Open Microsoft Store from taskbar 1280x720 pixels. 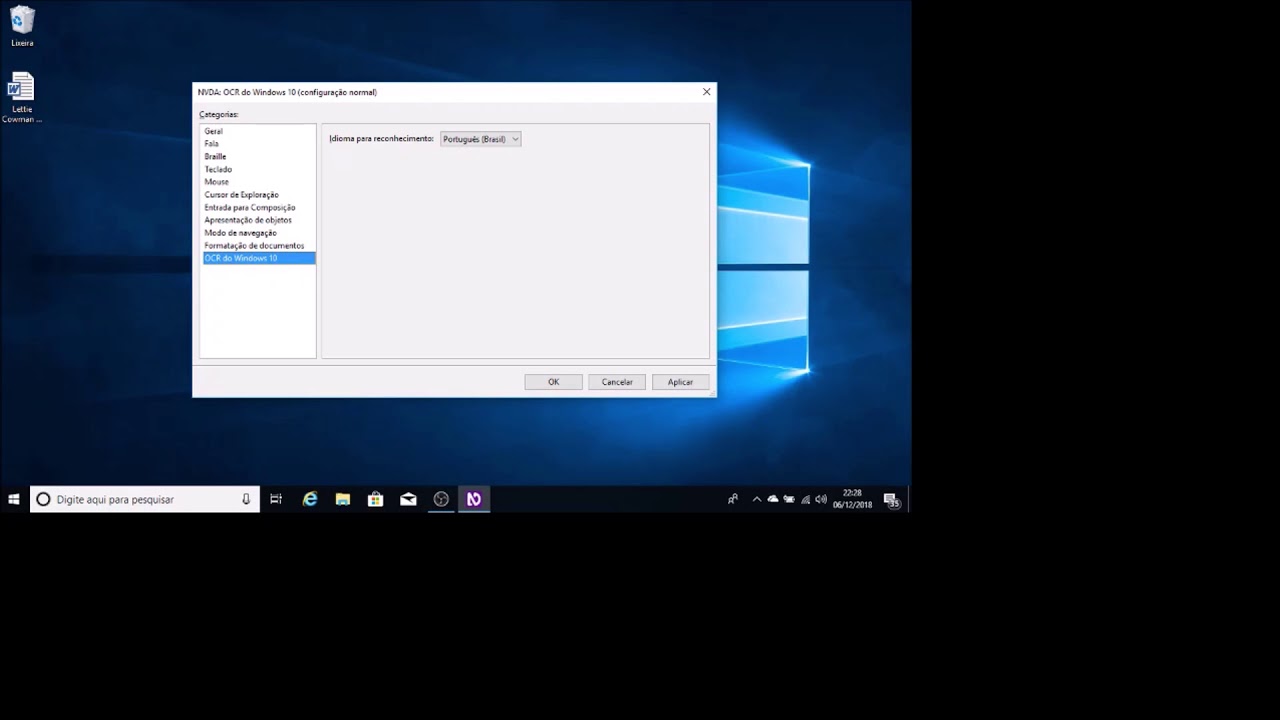tap(376, 499)
